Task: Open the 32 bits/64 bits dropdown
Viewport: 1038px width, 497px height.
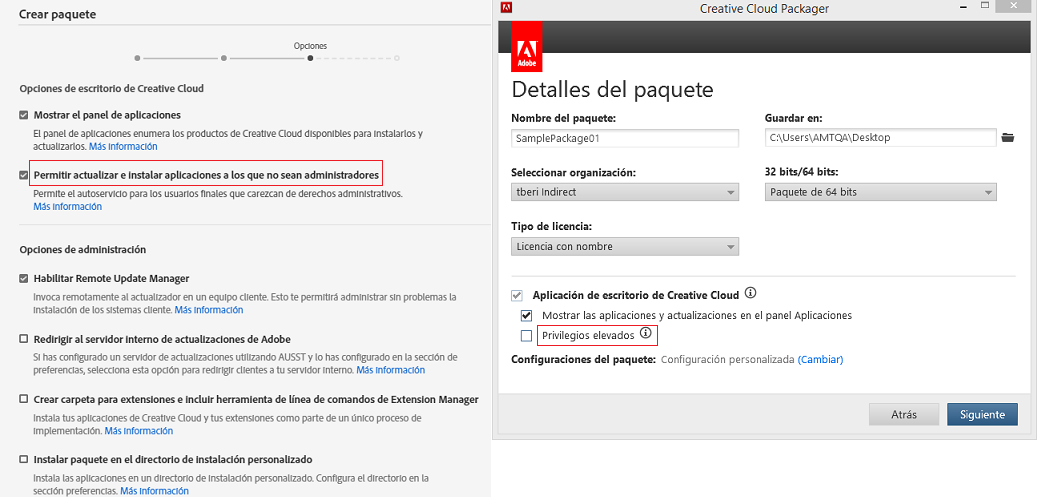Action: pos(880,192)
